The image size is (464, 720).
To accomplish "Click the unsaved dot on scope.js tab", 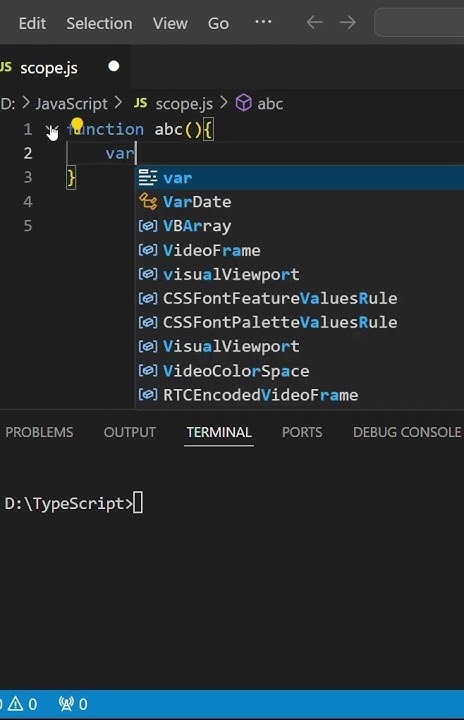I will click(113, 66).
